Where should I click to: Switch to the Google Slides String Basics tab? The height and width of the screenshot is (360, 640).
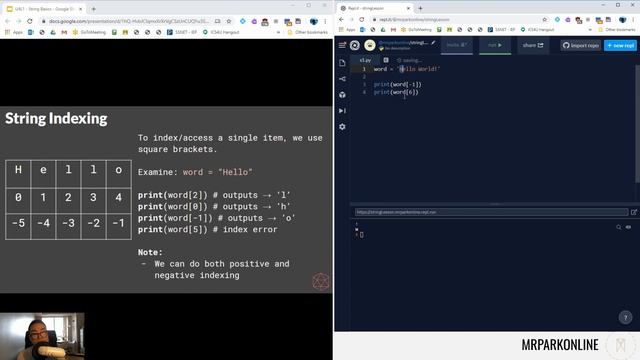[44, 9]
